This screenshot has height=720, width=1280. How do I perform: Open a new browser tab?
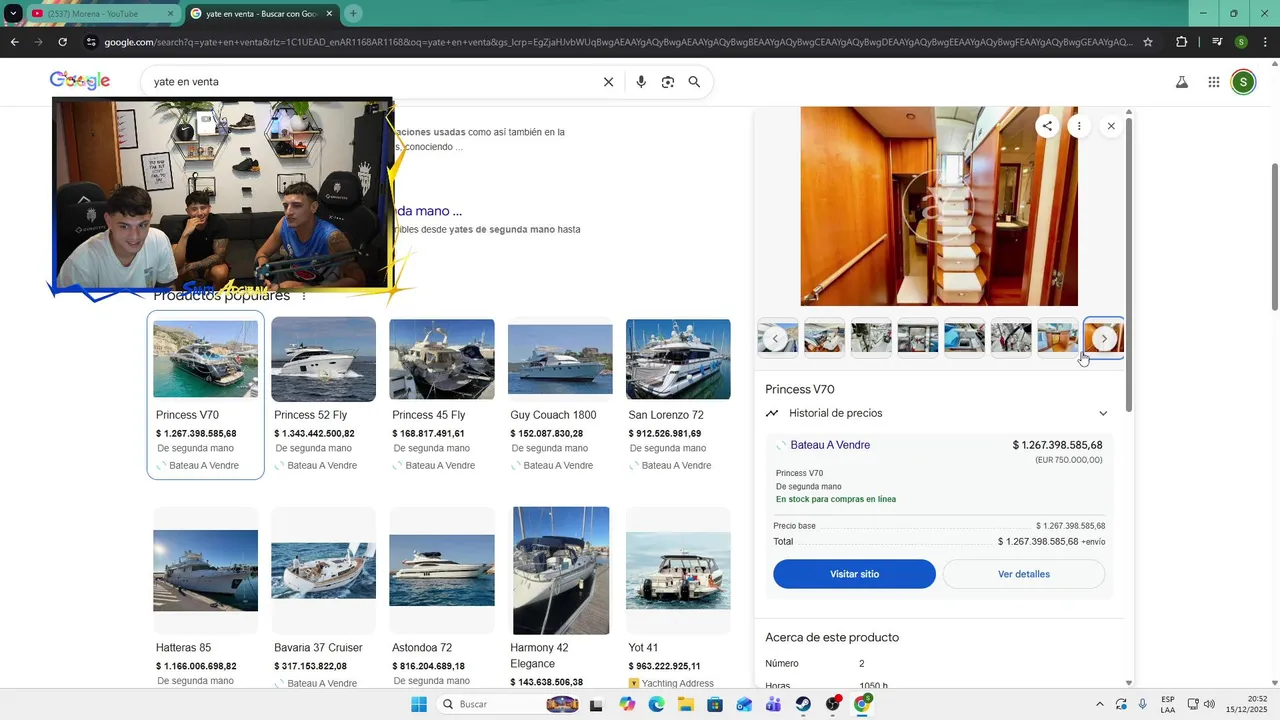[x=353, y=13]
